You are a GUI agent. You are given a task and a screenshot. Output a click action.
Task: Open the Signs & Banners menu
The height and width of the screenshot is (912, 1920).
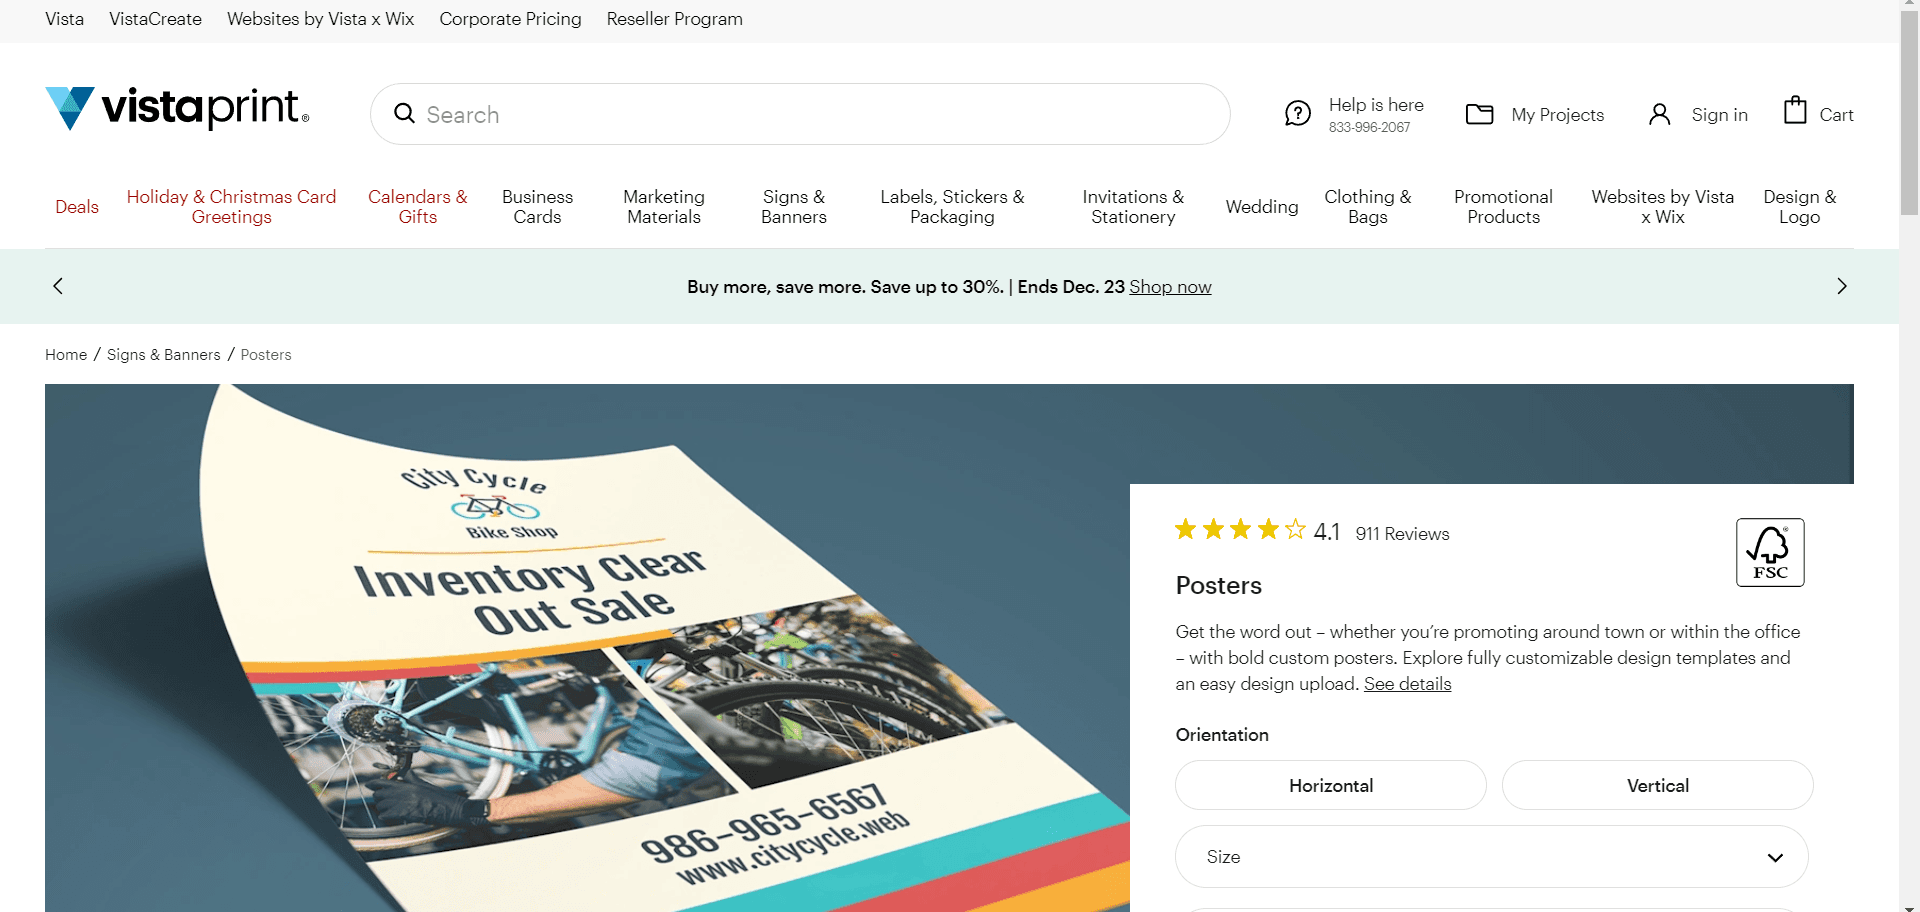(x=794, y=207)
